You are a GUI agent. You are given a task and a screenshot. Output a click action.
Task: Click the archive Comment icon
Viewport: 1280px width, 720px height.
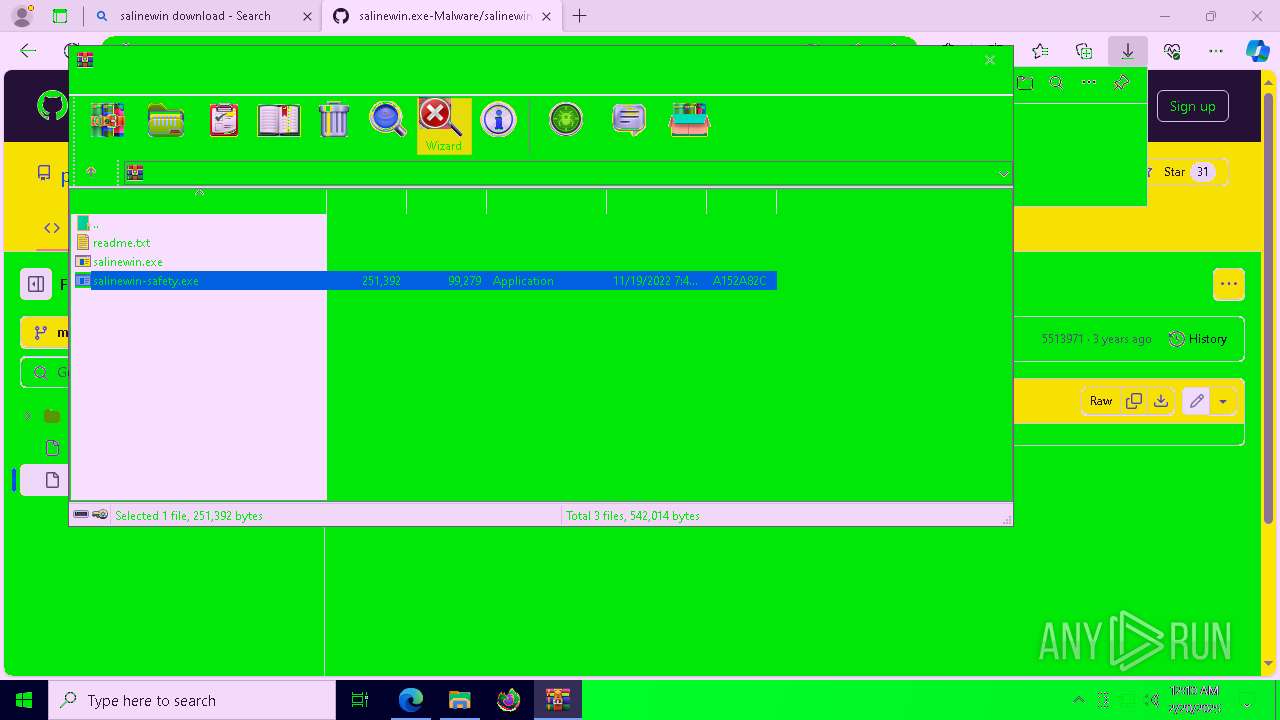[x=628, y=121]
